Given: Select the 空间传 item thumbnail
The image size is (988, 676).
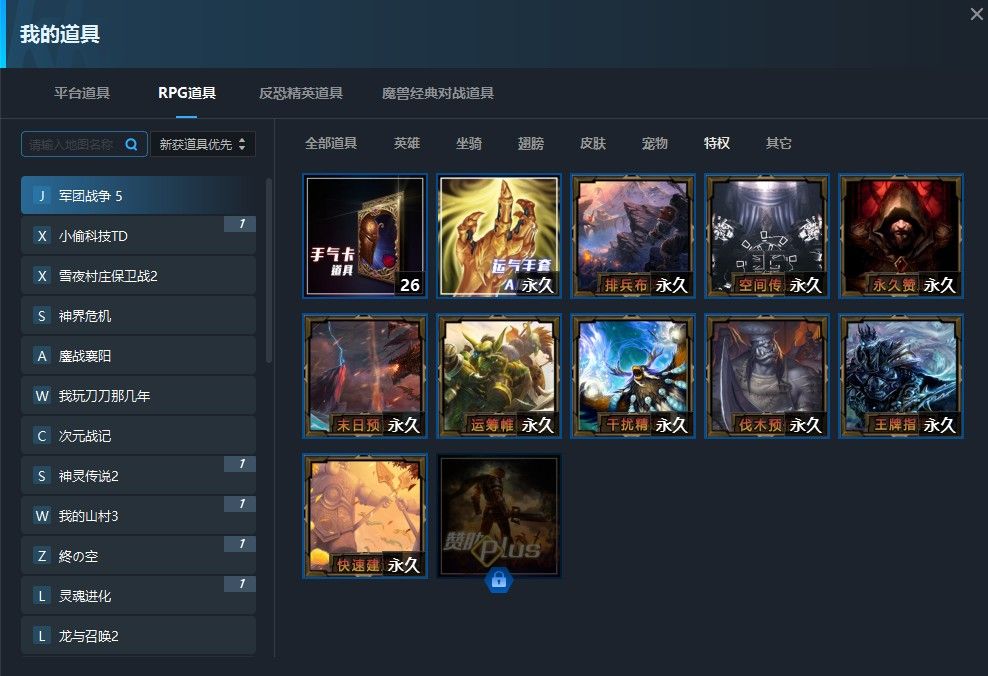Looking at the screenshot, I should [x=767, y=236].
